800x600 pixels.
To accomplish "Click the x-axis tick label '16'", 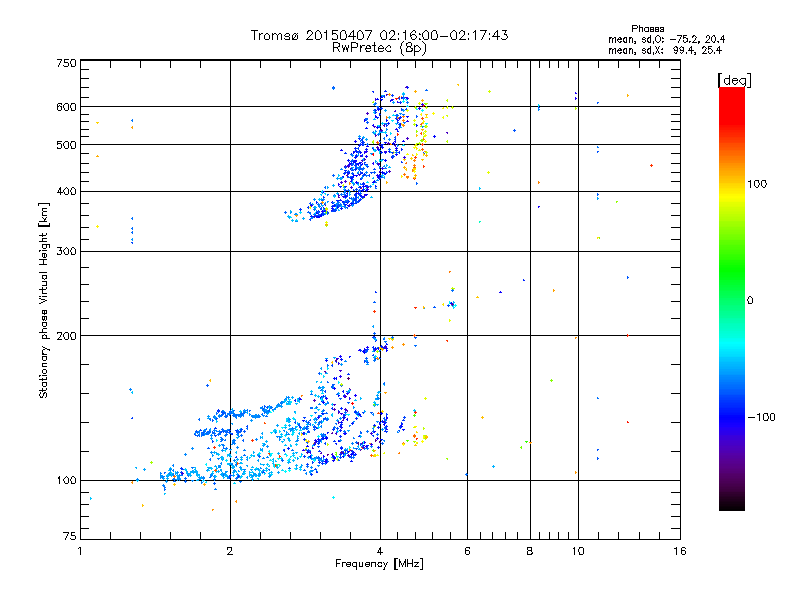I will [680, 551].
